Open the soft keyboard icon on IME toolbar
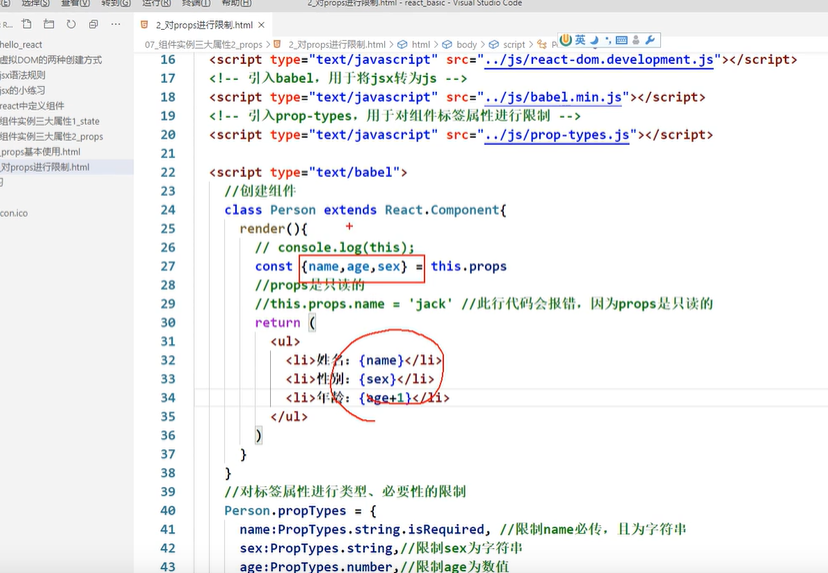 [x=622, y=40]
